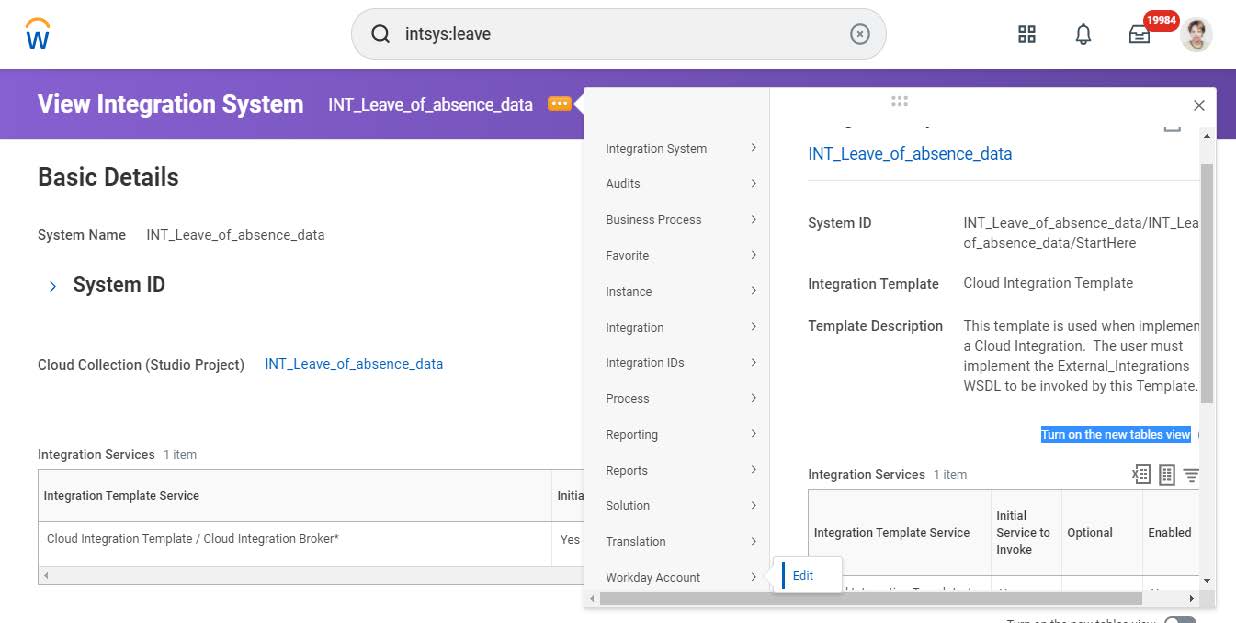Screen dimensions: 1236x623
Task: Clear the search field with the X icon
Action: pos(860,34)
